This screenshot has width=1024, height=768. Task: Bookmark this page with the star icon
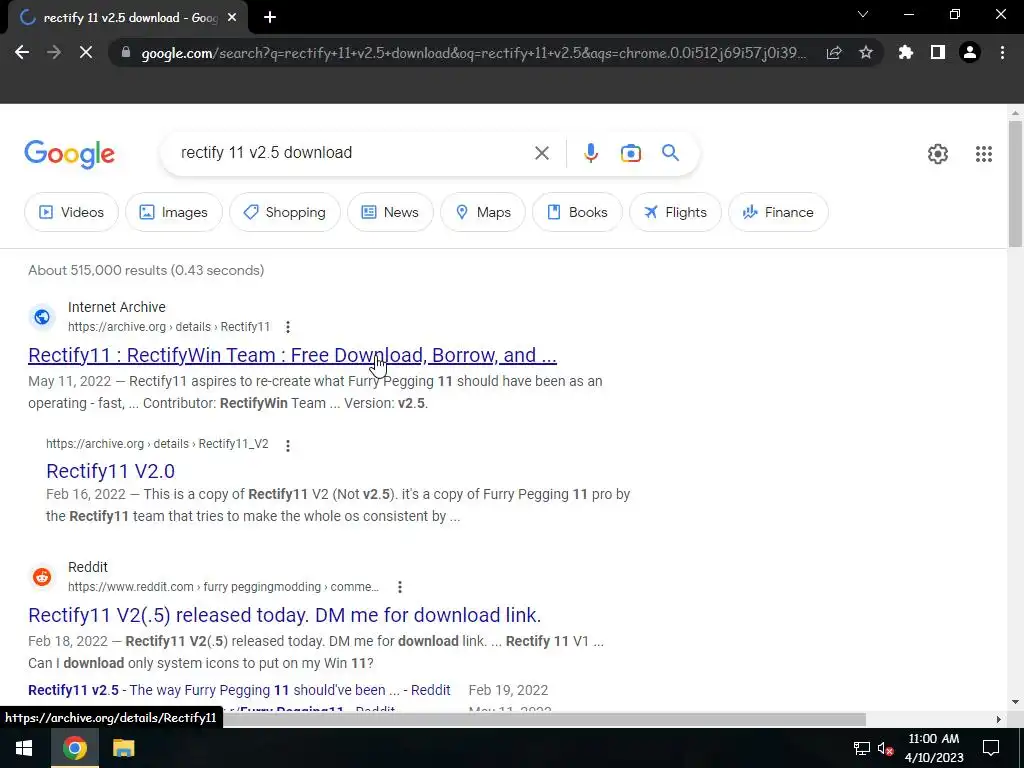point(866,53)
